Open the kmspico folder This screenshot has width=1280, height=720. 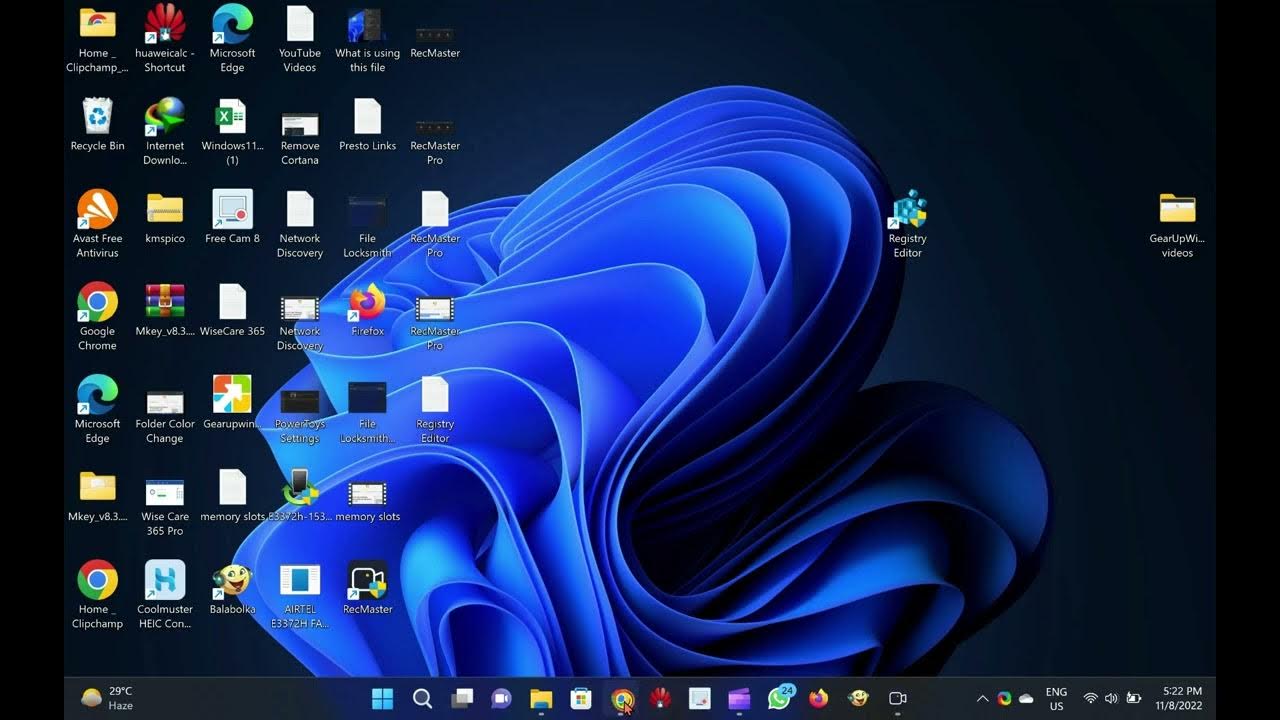pyautogui.click(x=165, y=217)
